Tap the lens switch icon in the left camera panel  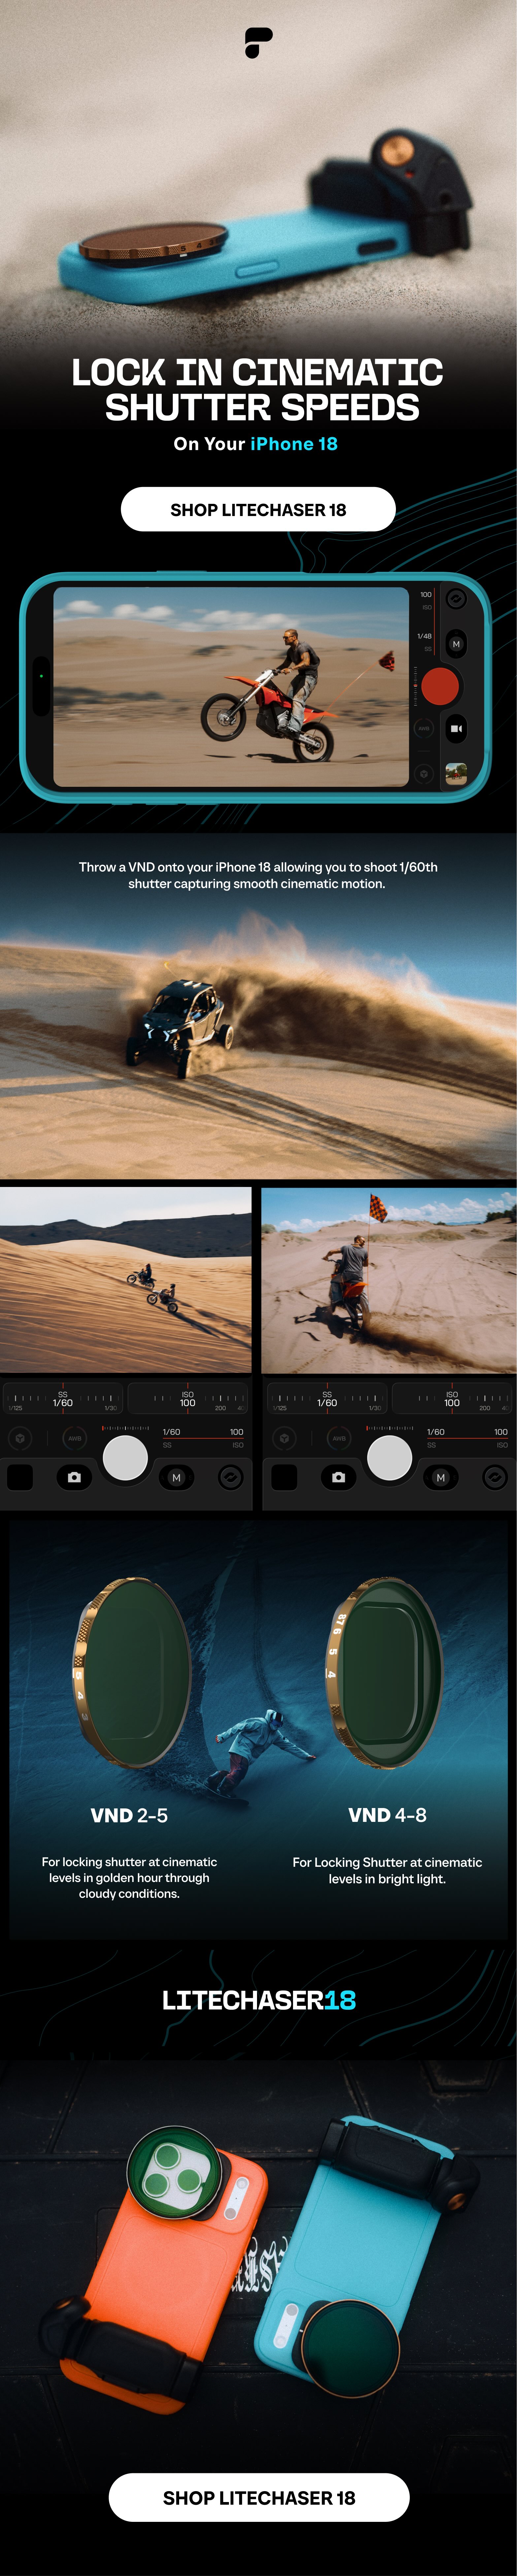[x=231, y=1477]
